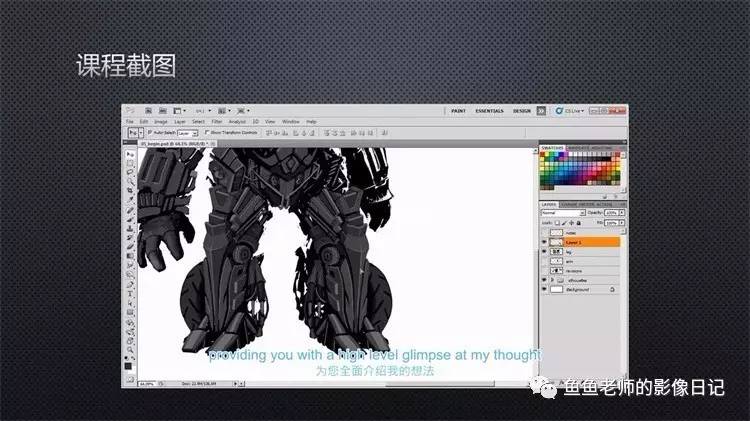750x421 pixels.
Task: Click the top layer's thumbnail in Layers panel
Action: (556, 233)
